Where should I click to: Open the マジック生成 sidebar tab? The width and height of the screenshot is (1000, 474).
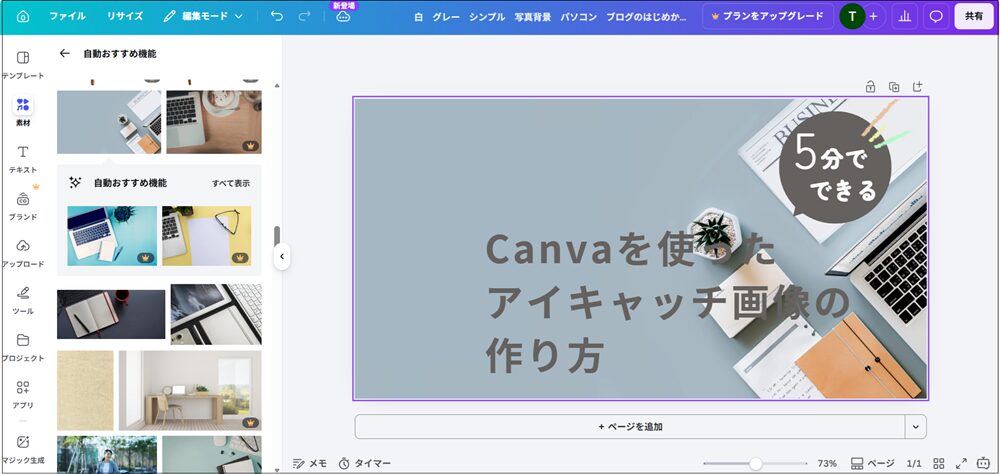coord(23,449)
